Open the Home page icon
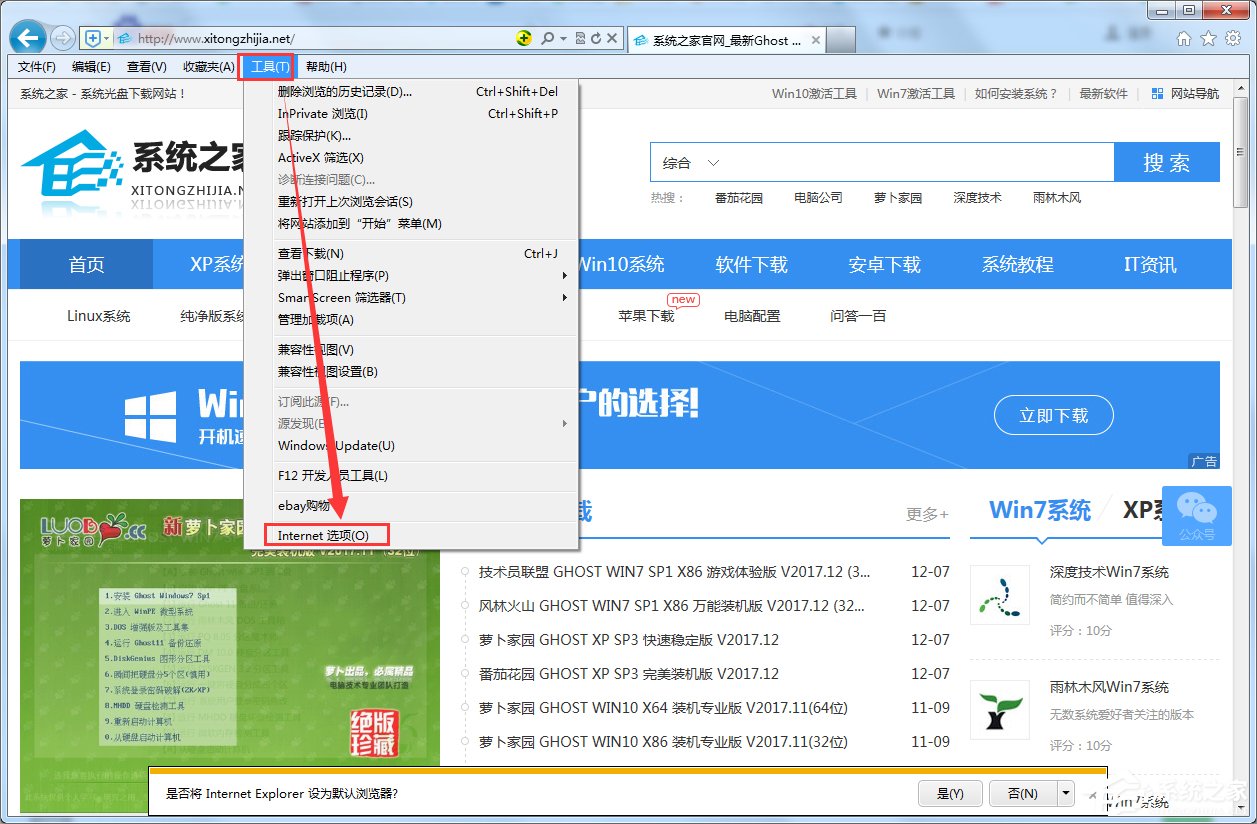The width and height of the screenshot is (1257, 824). pos(1184,38)
